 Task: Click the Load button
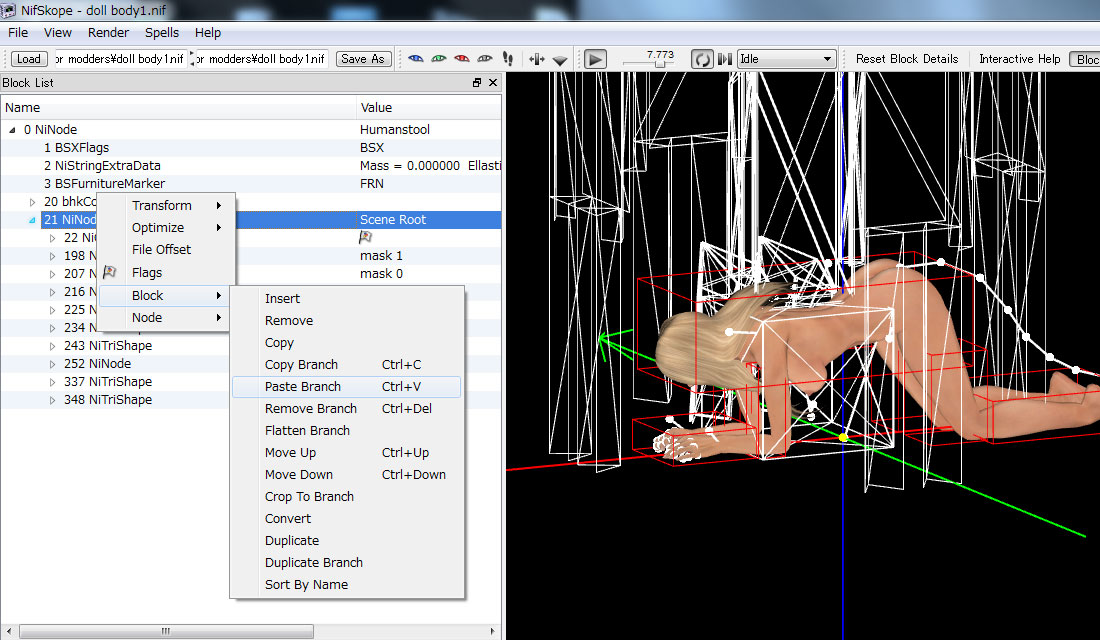click(29, 59)
